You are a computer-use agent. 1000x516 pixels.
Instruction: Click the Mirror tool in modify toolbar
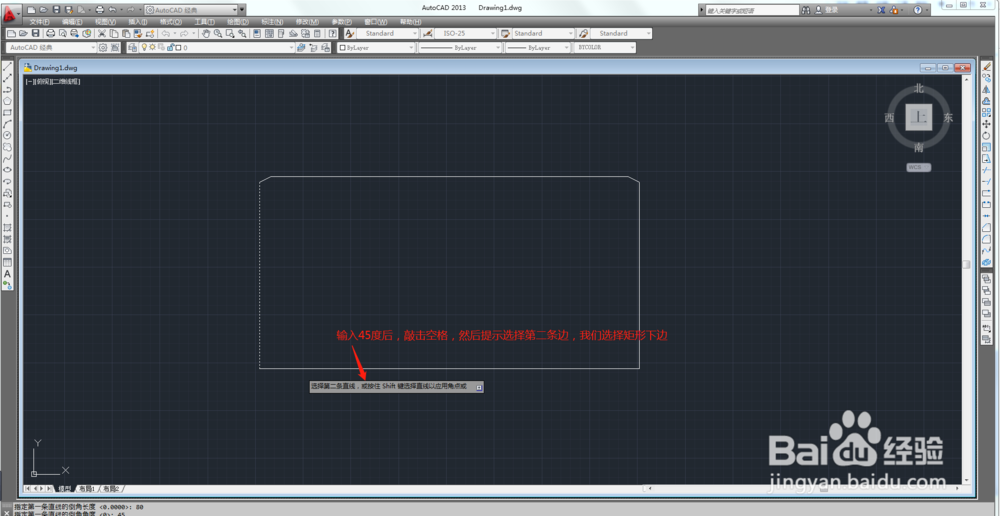[987, 89]
